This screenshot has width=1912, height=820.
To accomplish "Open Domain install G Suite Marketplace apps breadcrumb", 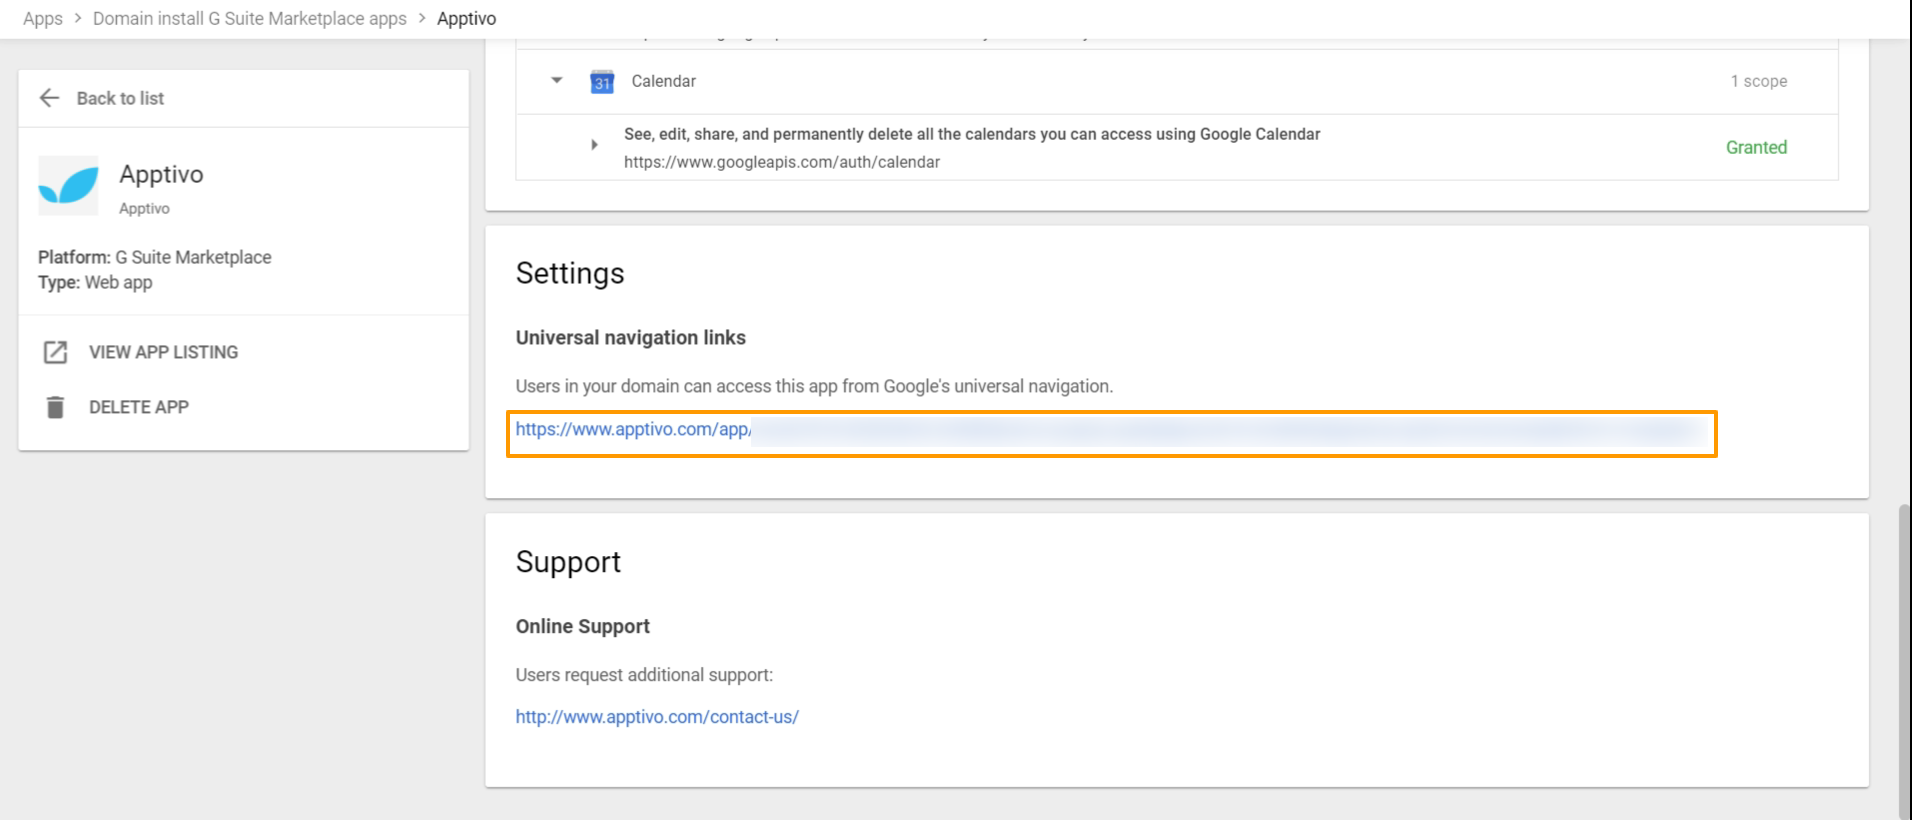I will click(249, 19).
